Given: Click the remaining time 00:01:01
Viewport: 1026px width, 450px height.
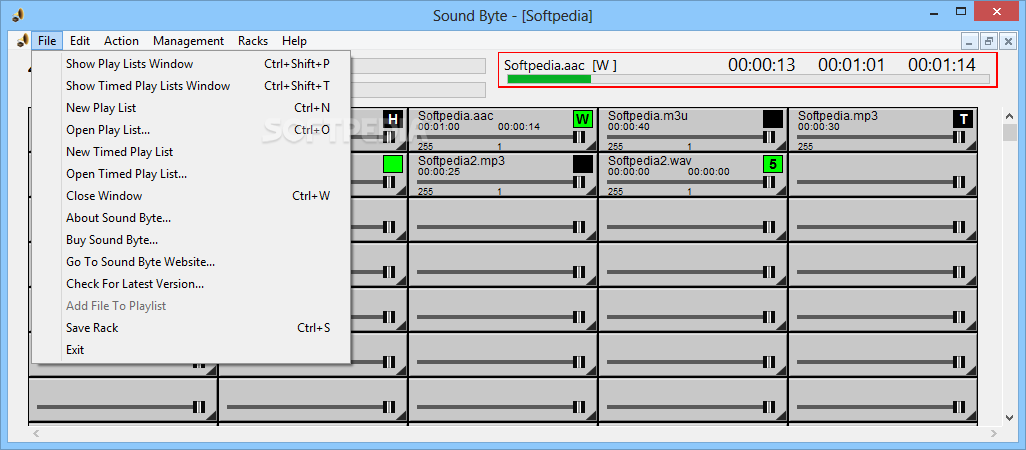Looking at the screenshot, I should pos(851,65).
